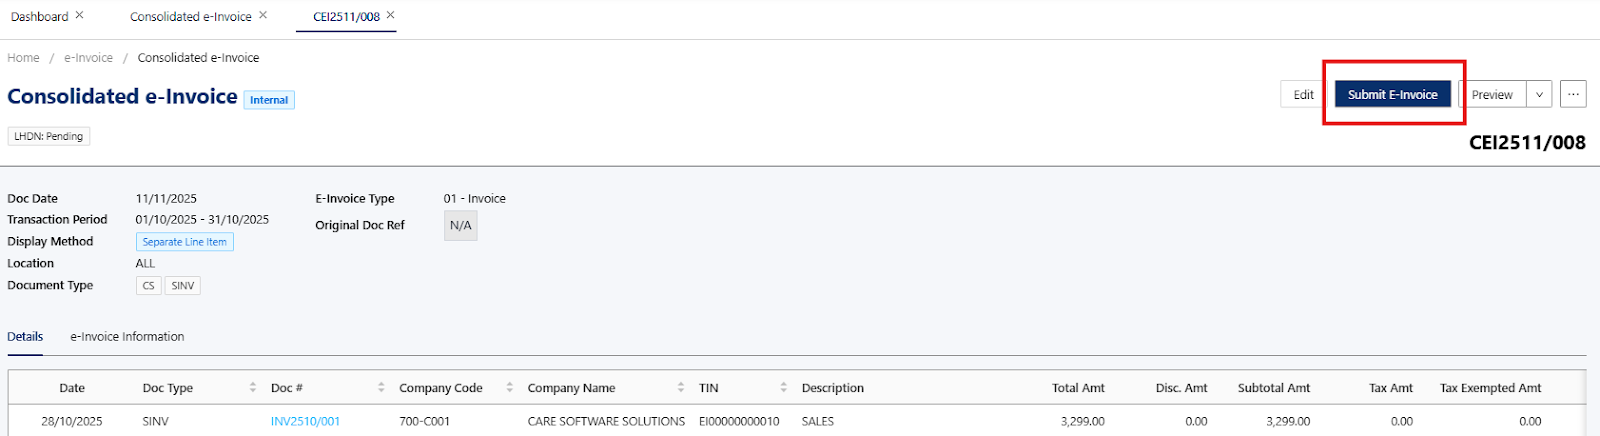Click the Separate Line Item tag
The image size is (1600, 436).
(184, 242)
